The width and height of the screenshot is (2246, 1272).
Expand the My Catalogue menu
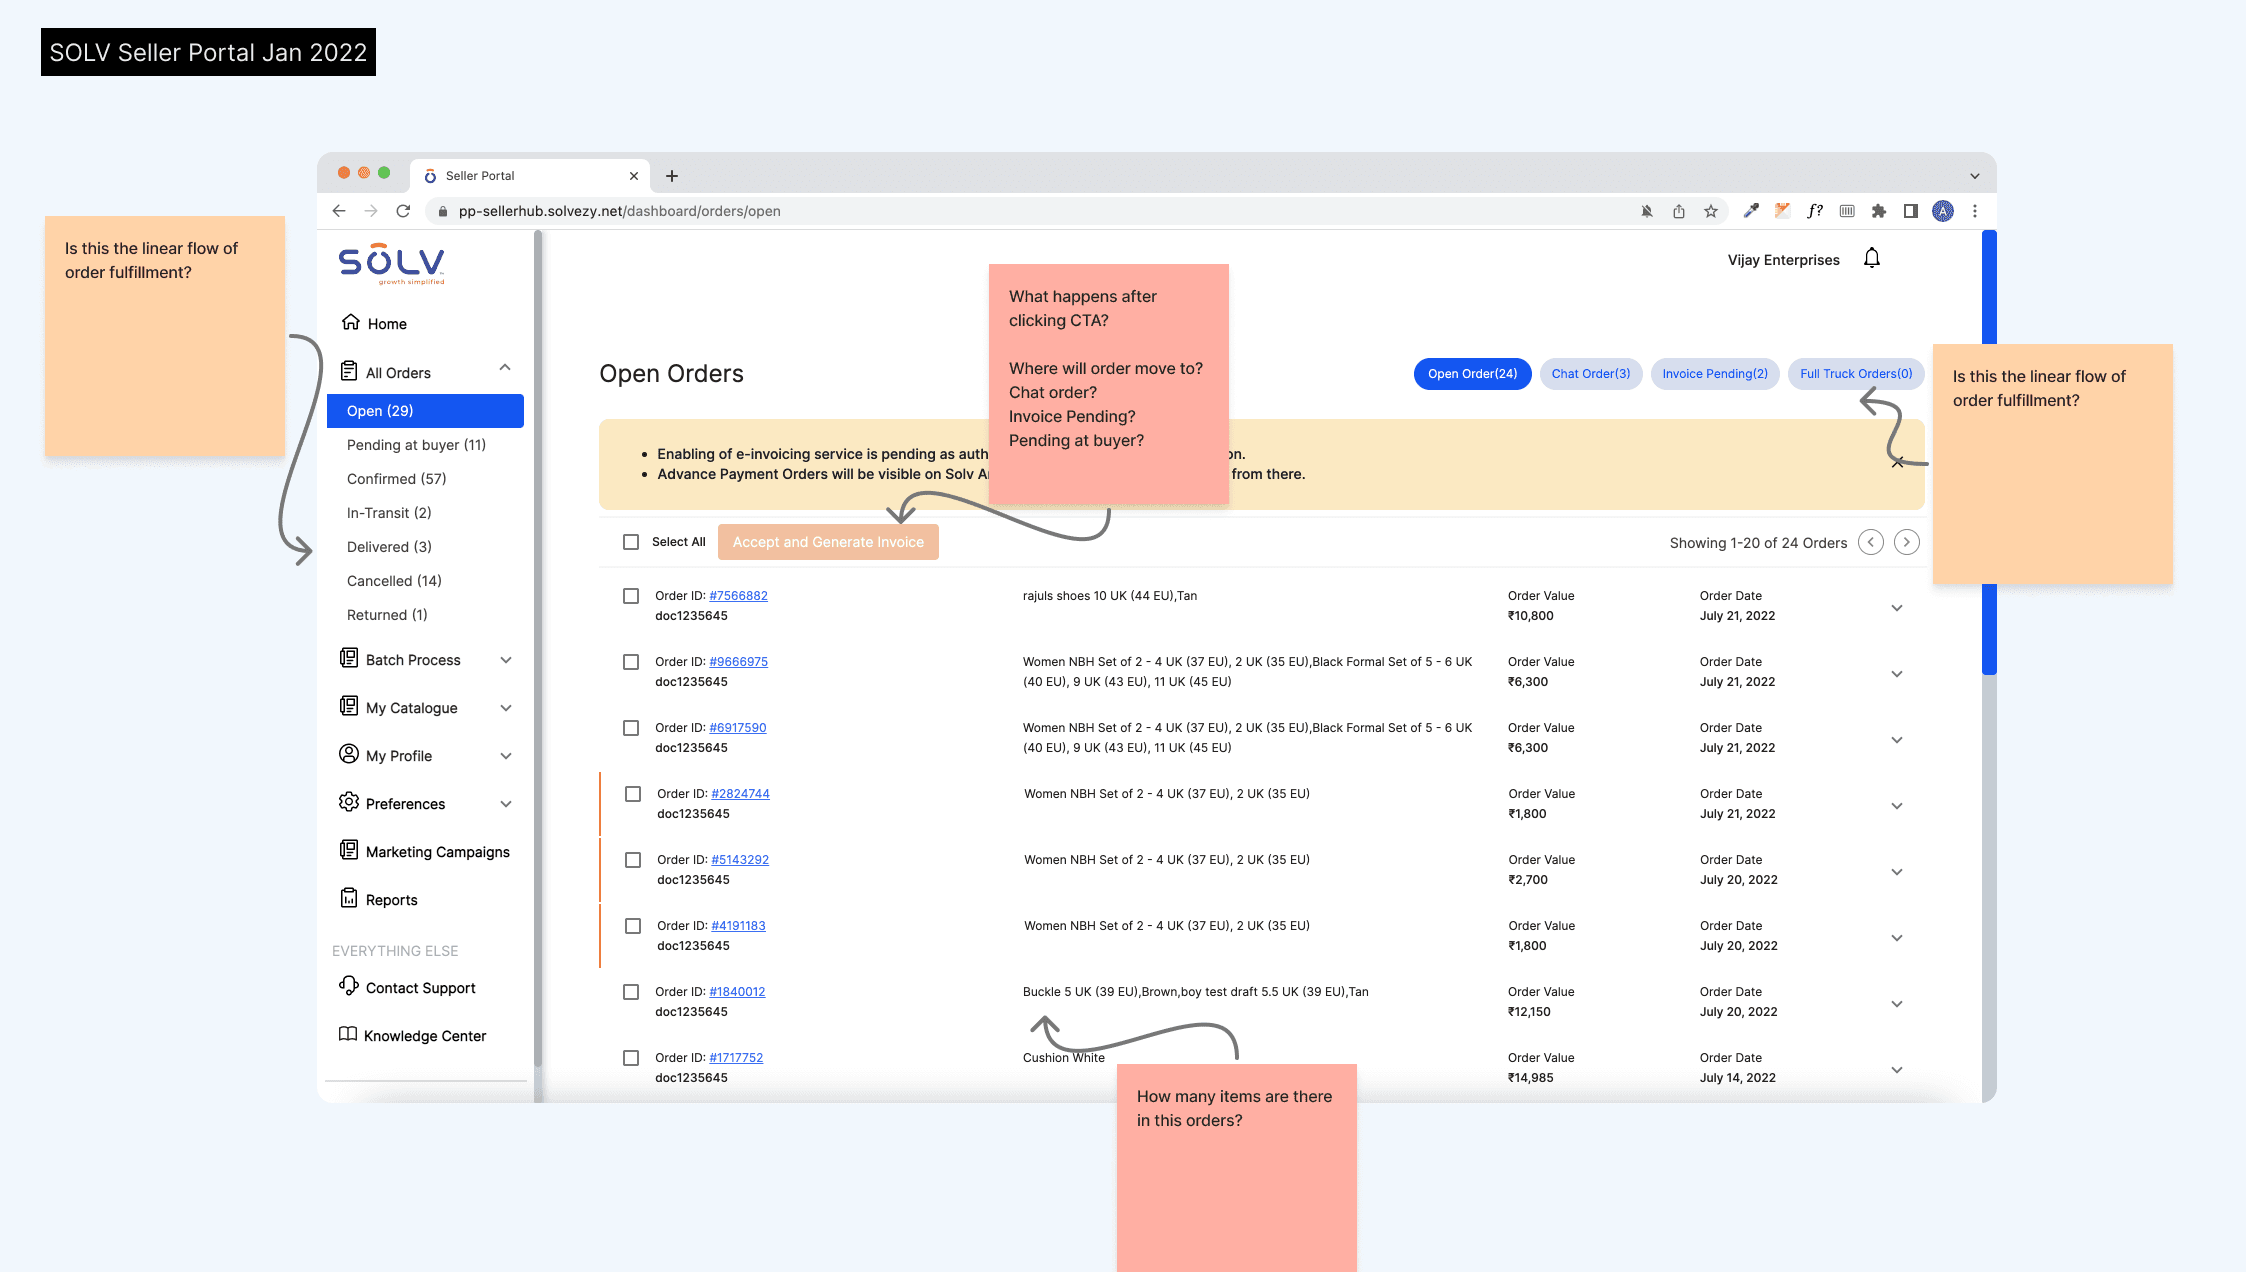506,708
